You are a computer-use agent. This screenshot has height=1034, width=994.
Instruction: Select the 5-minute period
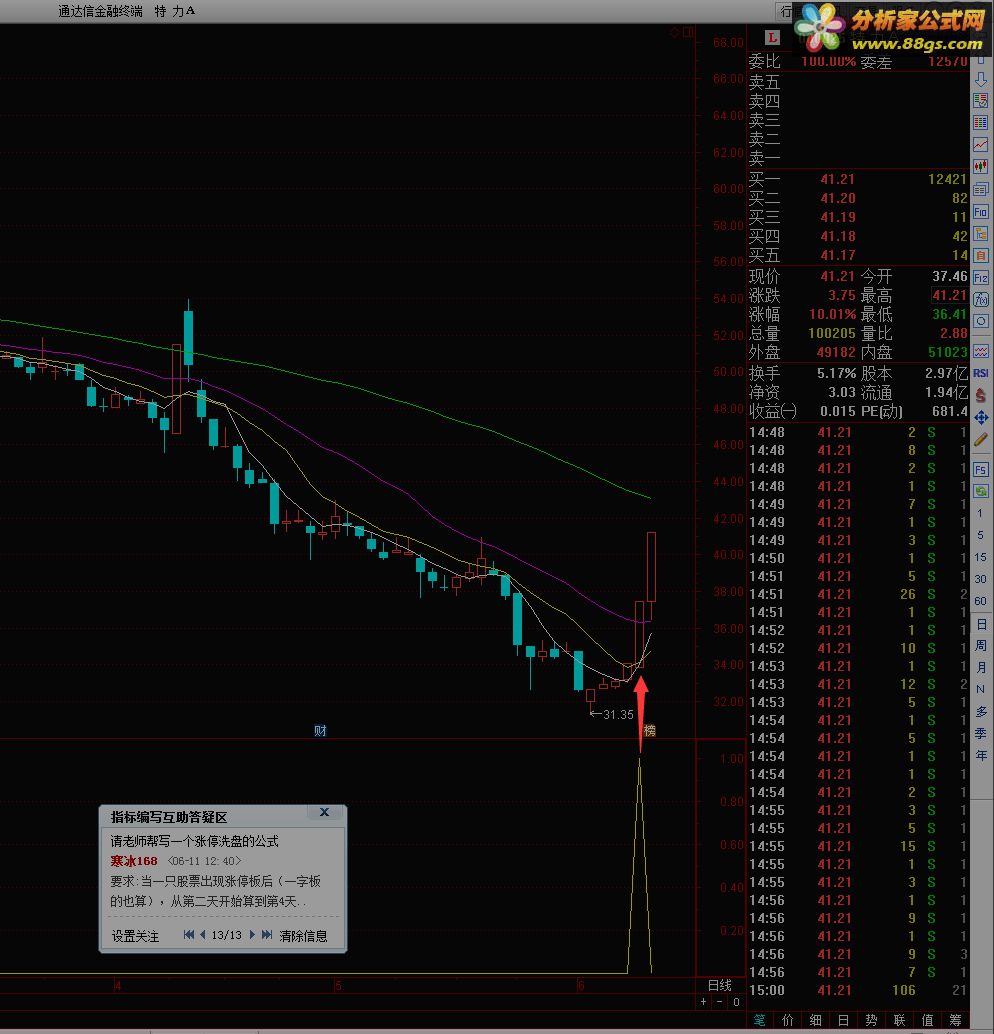[x=980, y=535]
